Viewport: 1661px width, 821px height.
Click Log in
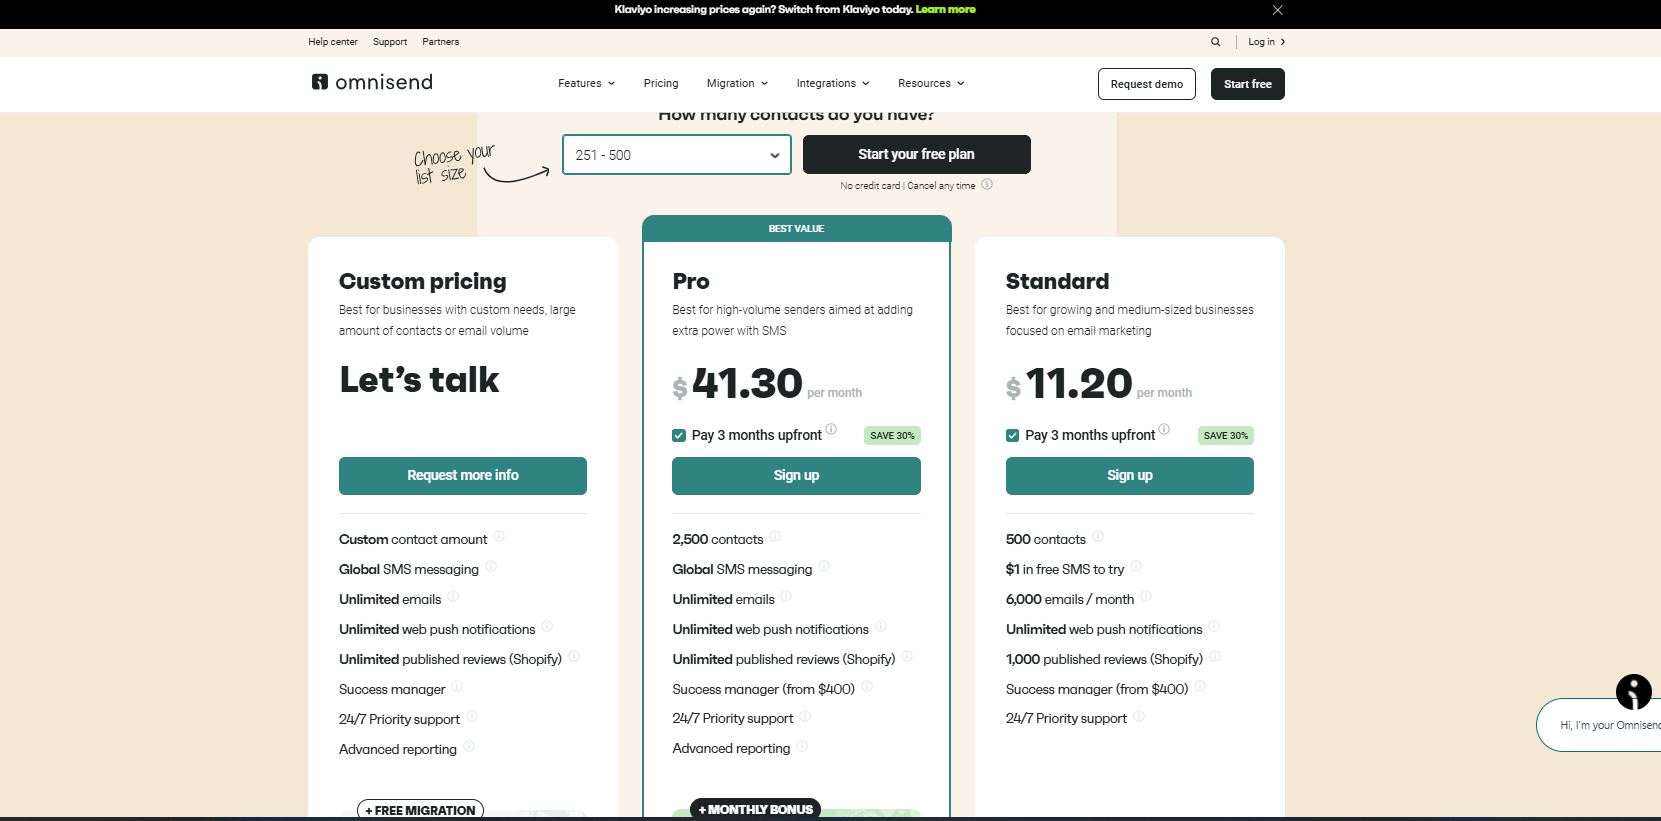[1266, 42]
